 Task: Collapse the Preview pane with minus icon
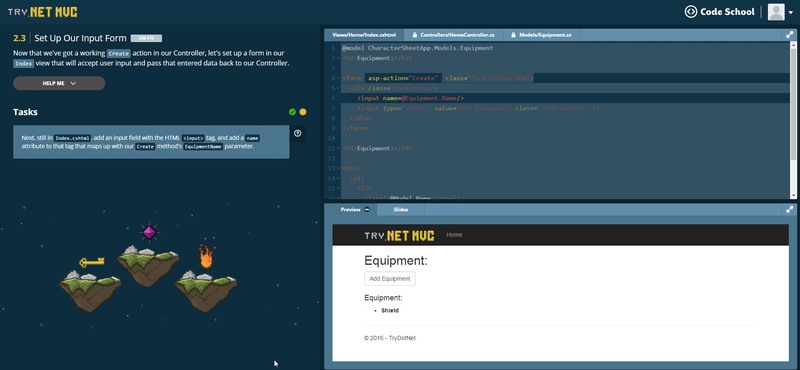367,209
